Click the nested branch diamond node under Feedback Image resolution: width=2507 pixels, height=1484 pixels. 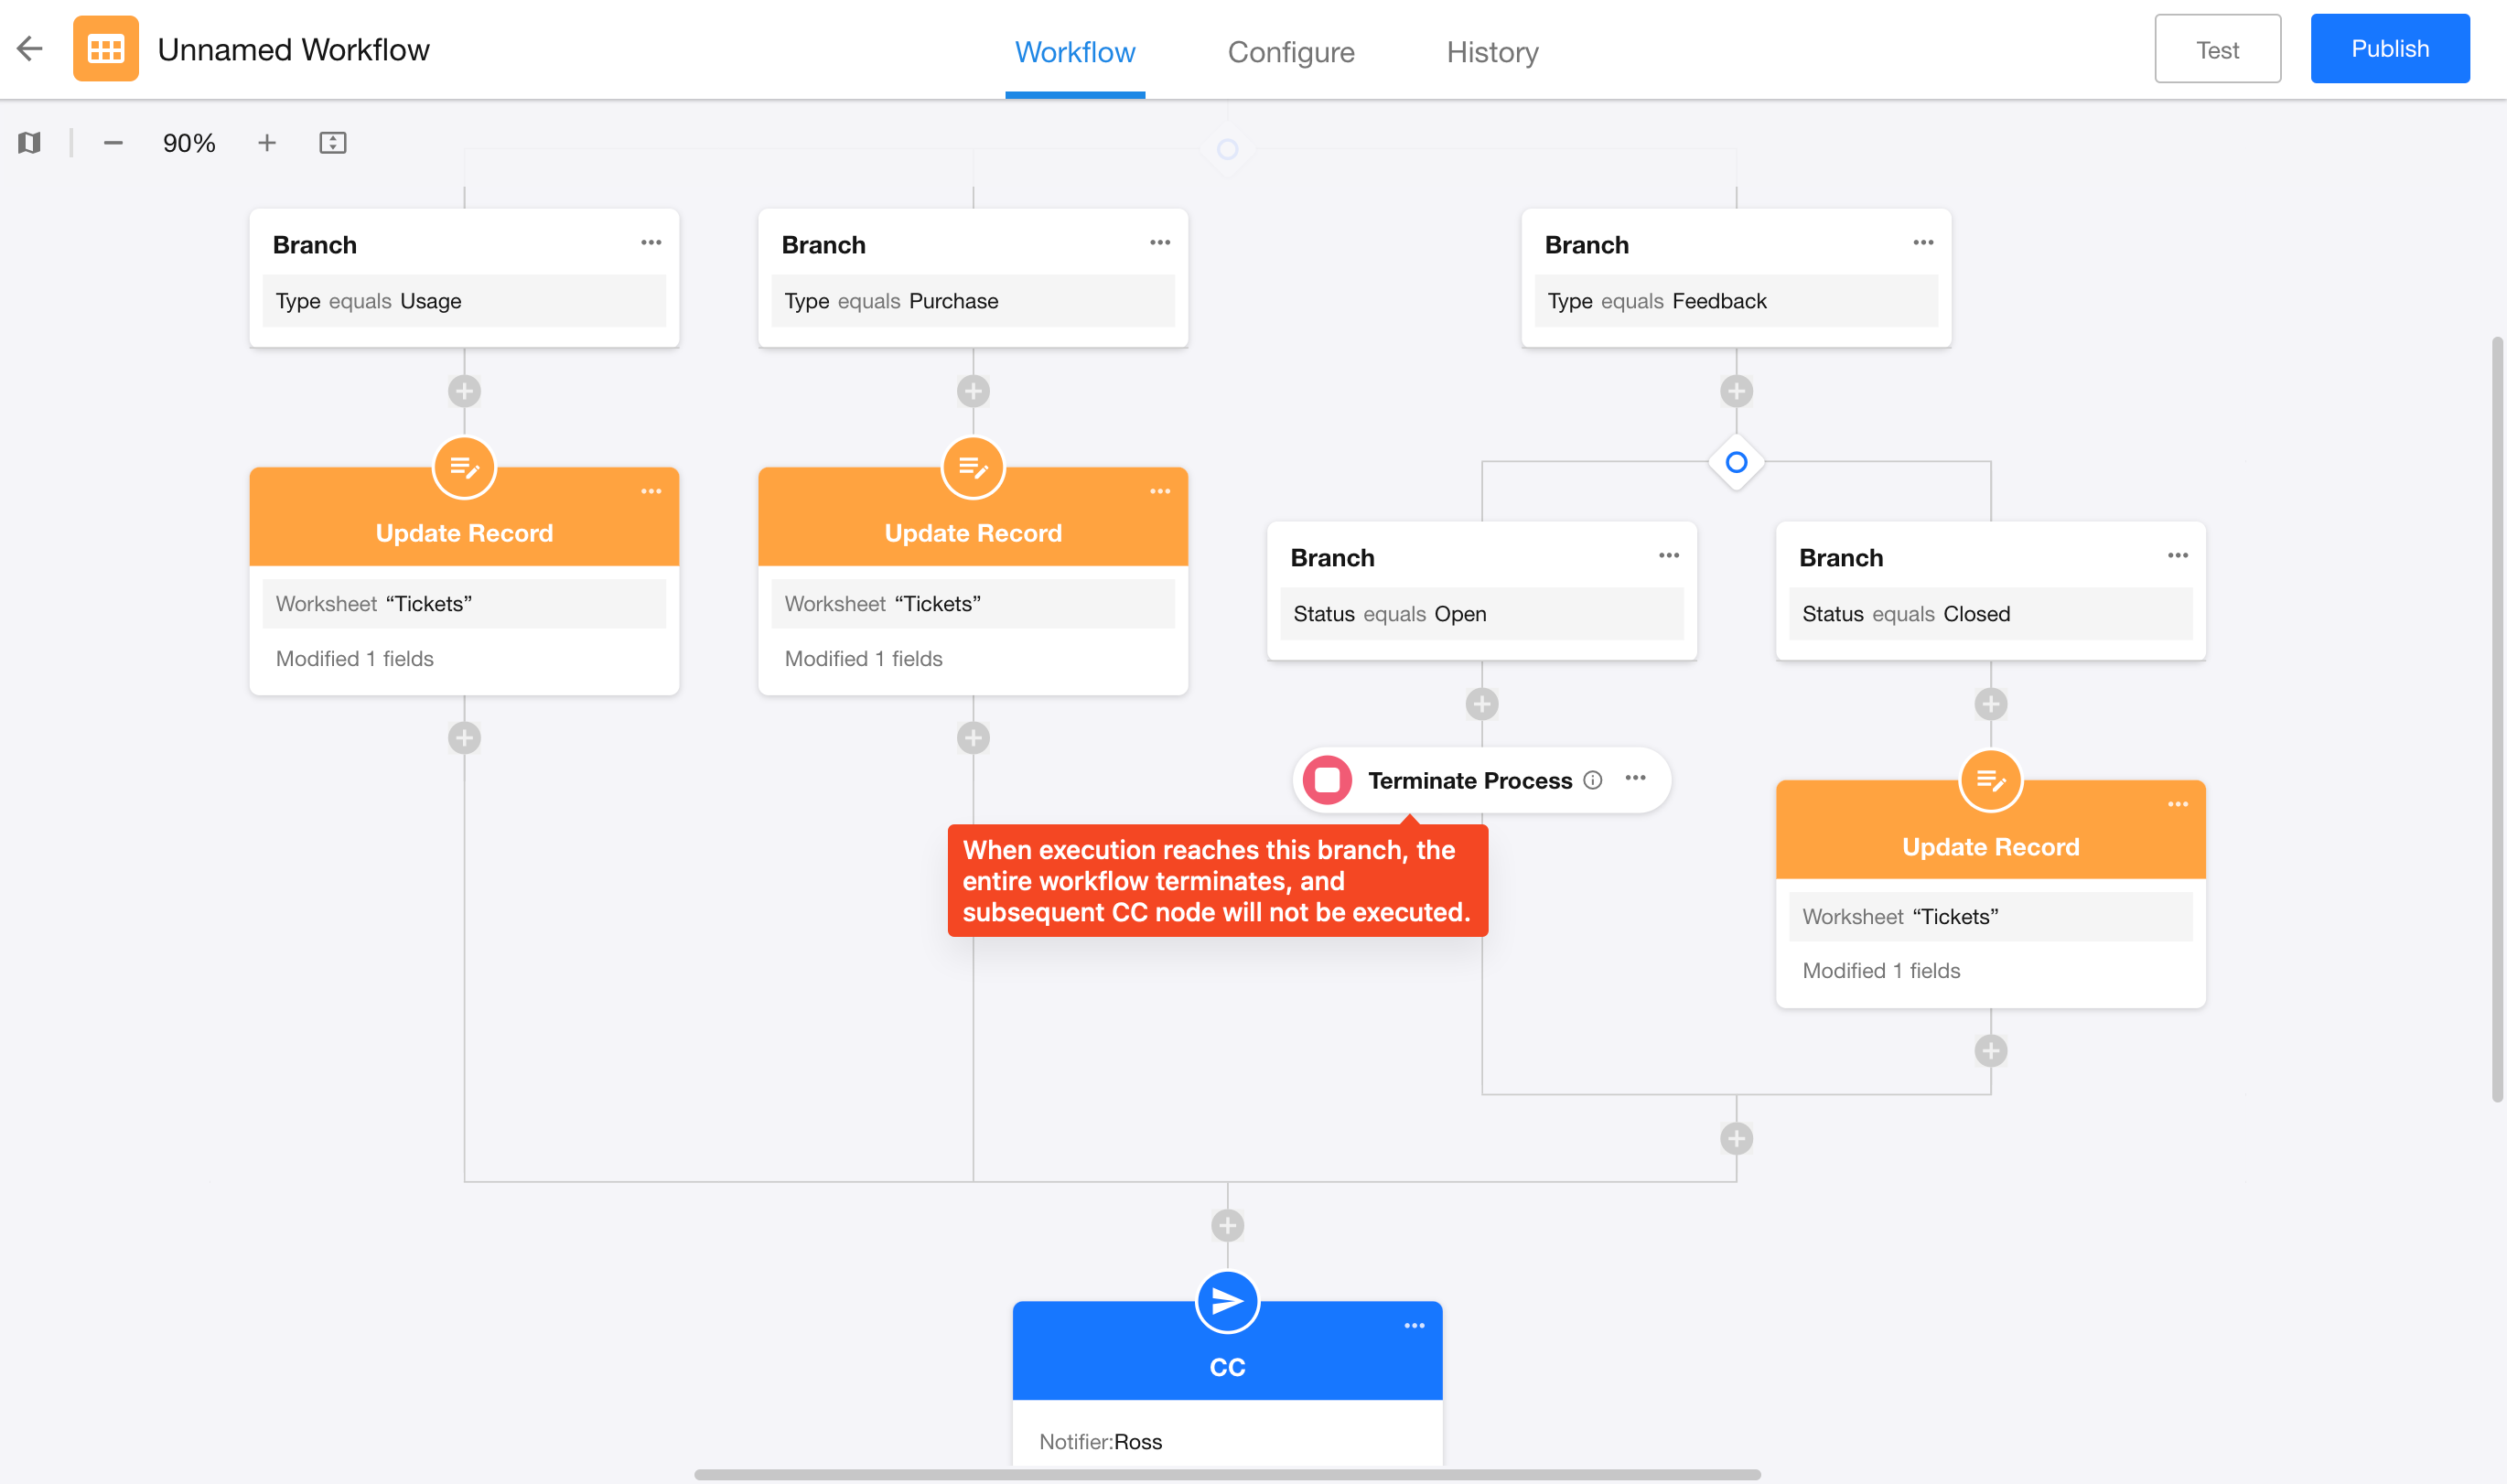coord(1736,462)
